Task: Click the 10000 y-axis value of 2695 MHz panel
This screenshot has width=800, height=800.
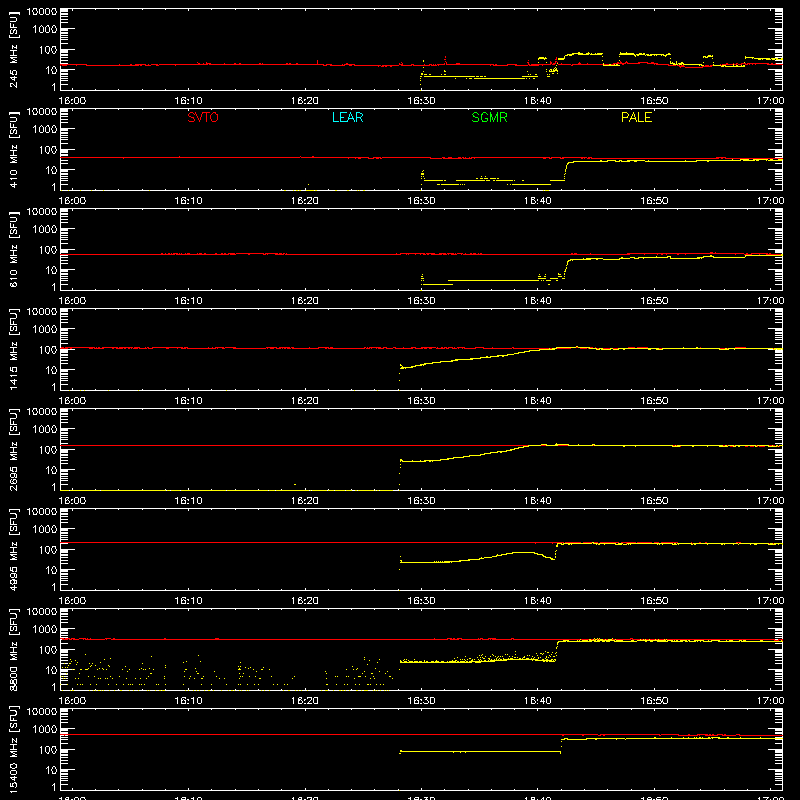Action: coord(42,412)
